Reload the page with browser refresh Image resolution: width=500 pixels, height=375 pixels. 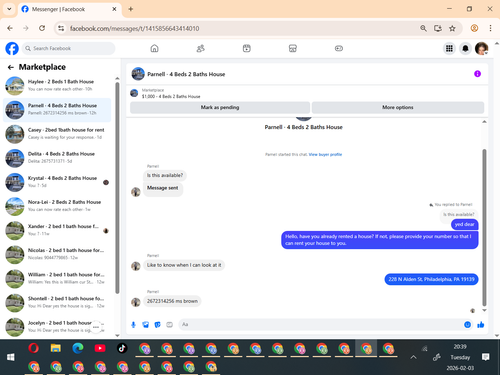(x=42, y=28)
